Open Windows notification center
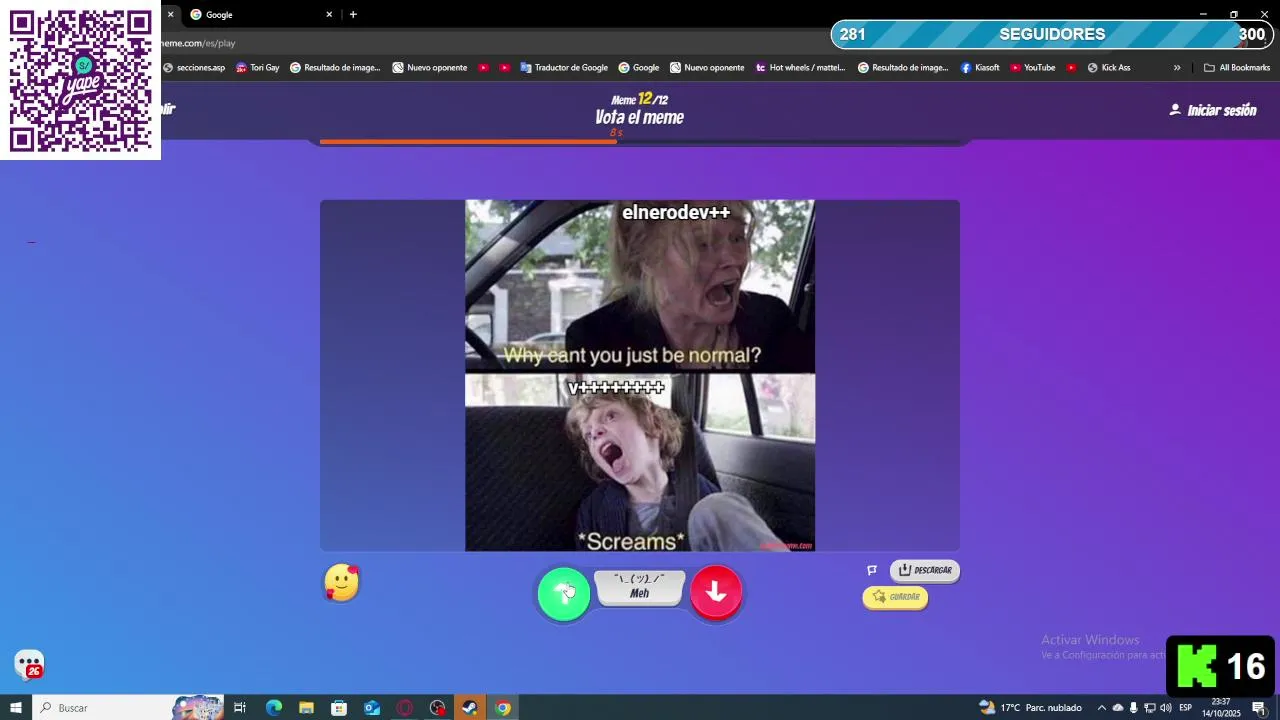The image size is (1280, 720). click(1259, 708)
